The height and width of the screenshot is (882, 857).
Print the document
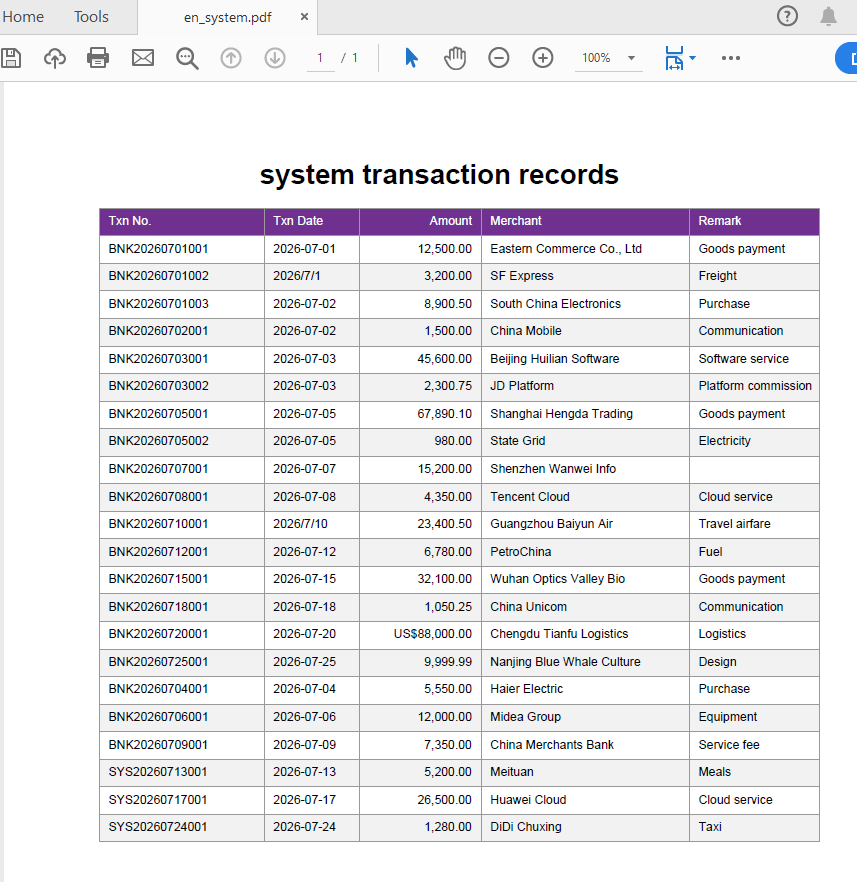tap(98, 58)
